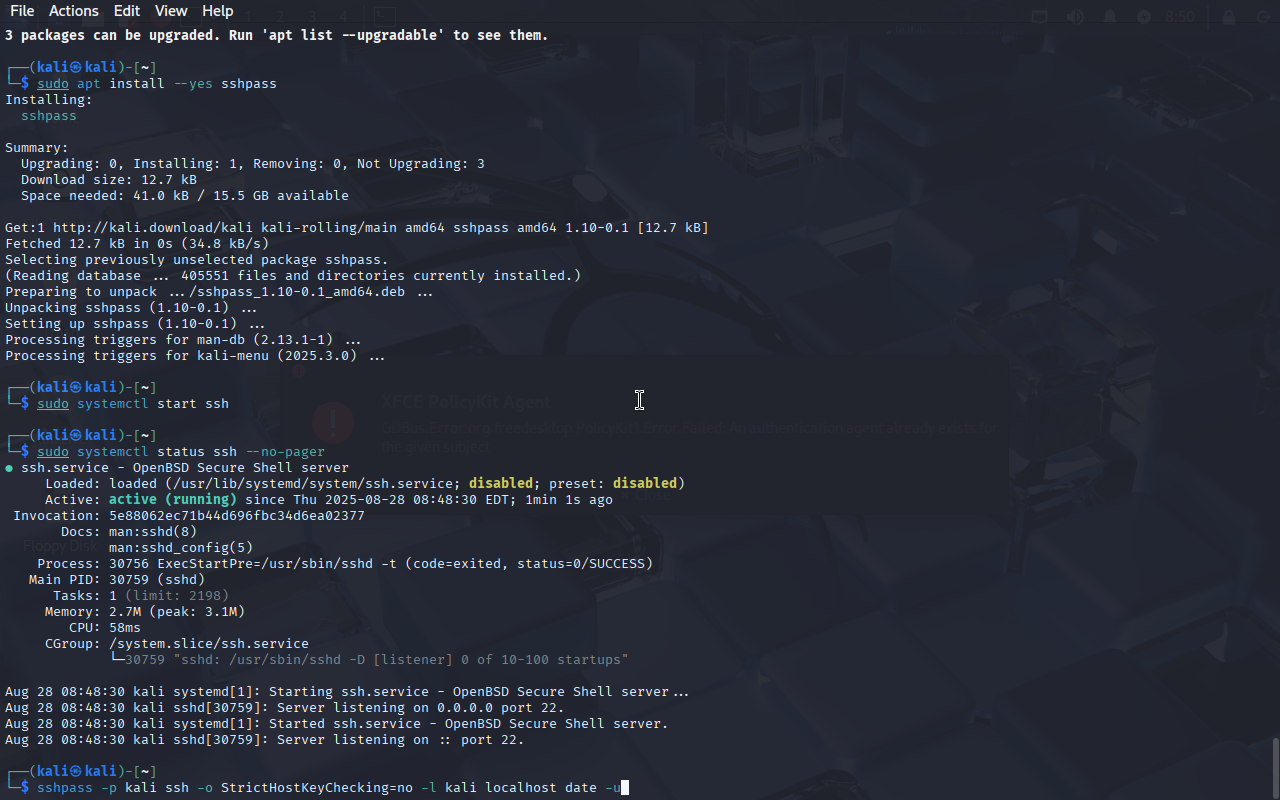The image size is (1280, 800).
Task: Click the faint terminal launcher icon in panel
Action: [x=385, y=16]
